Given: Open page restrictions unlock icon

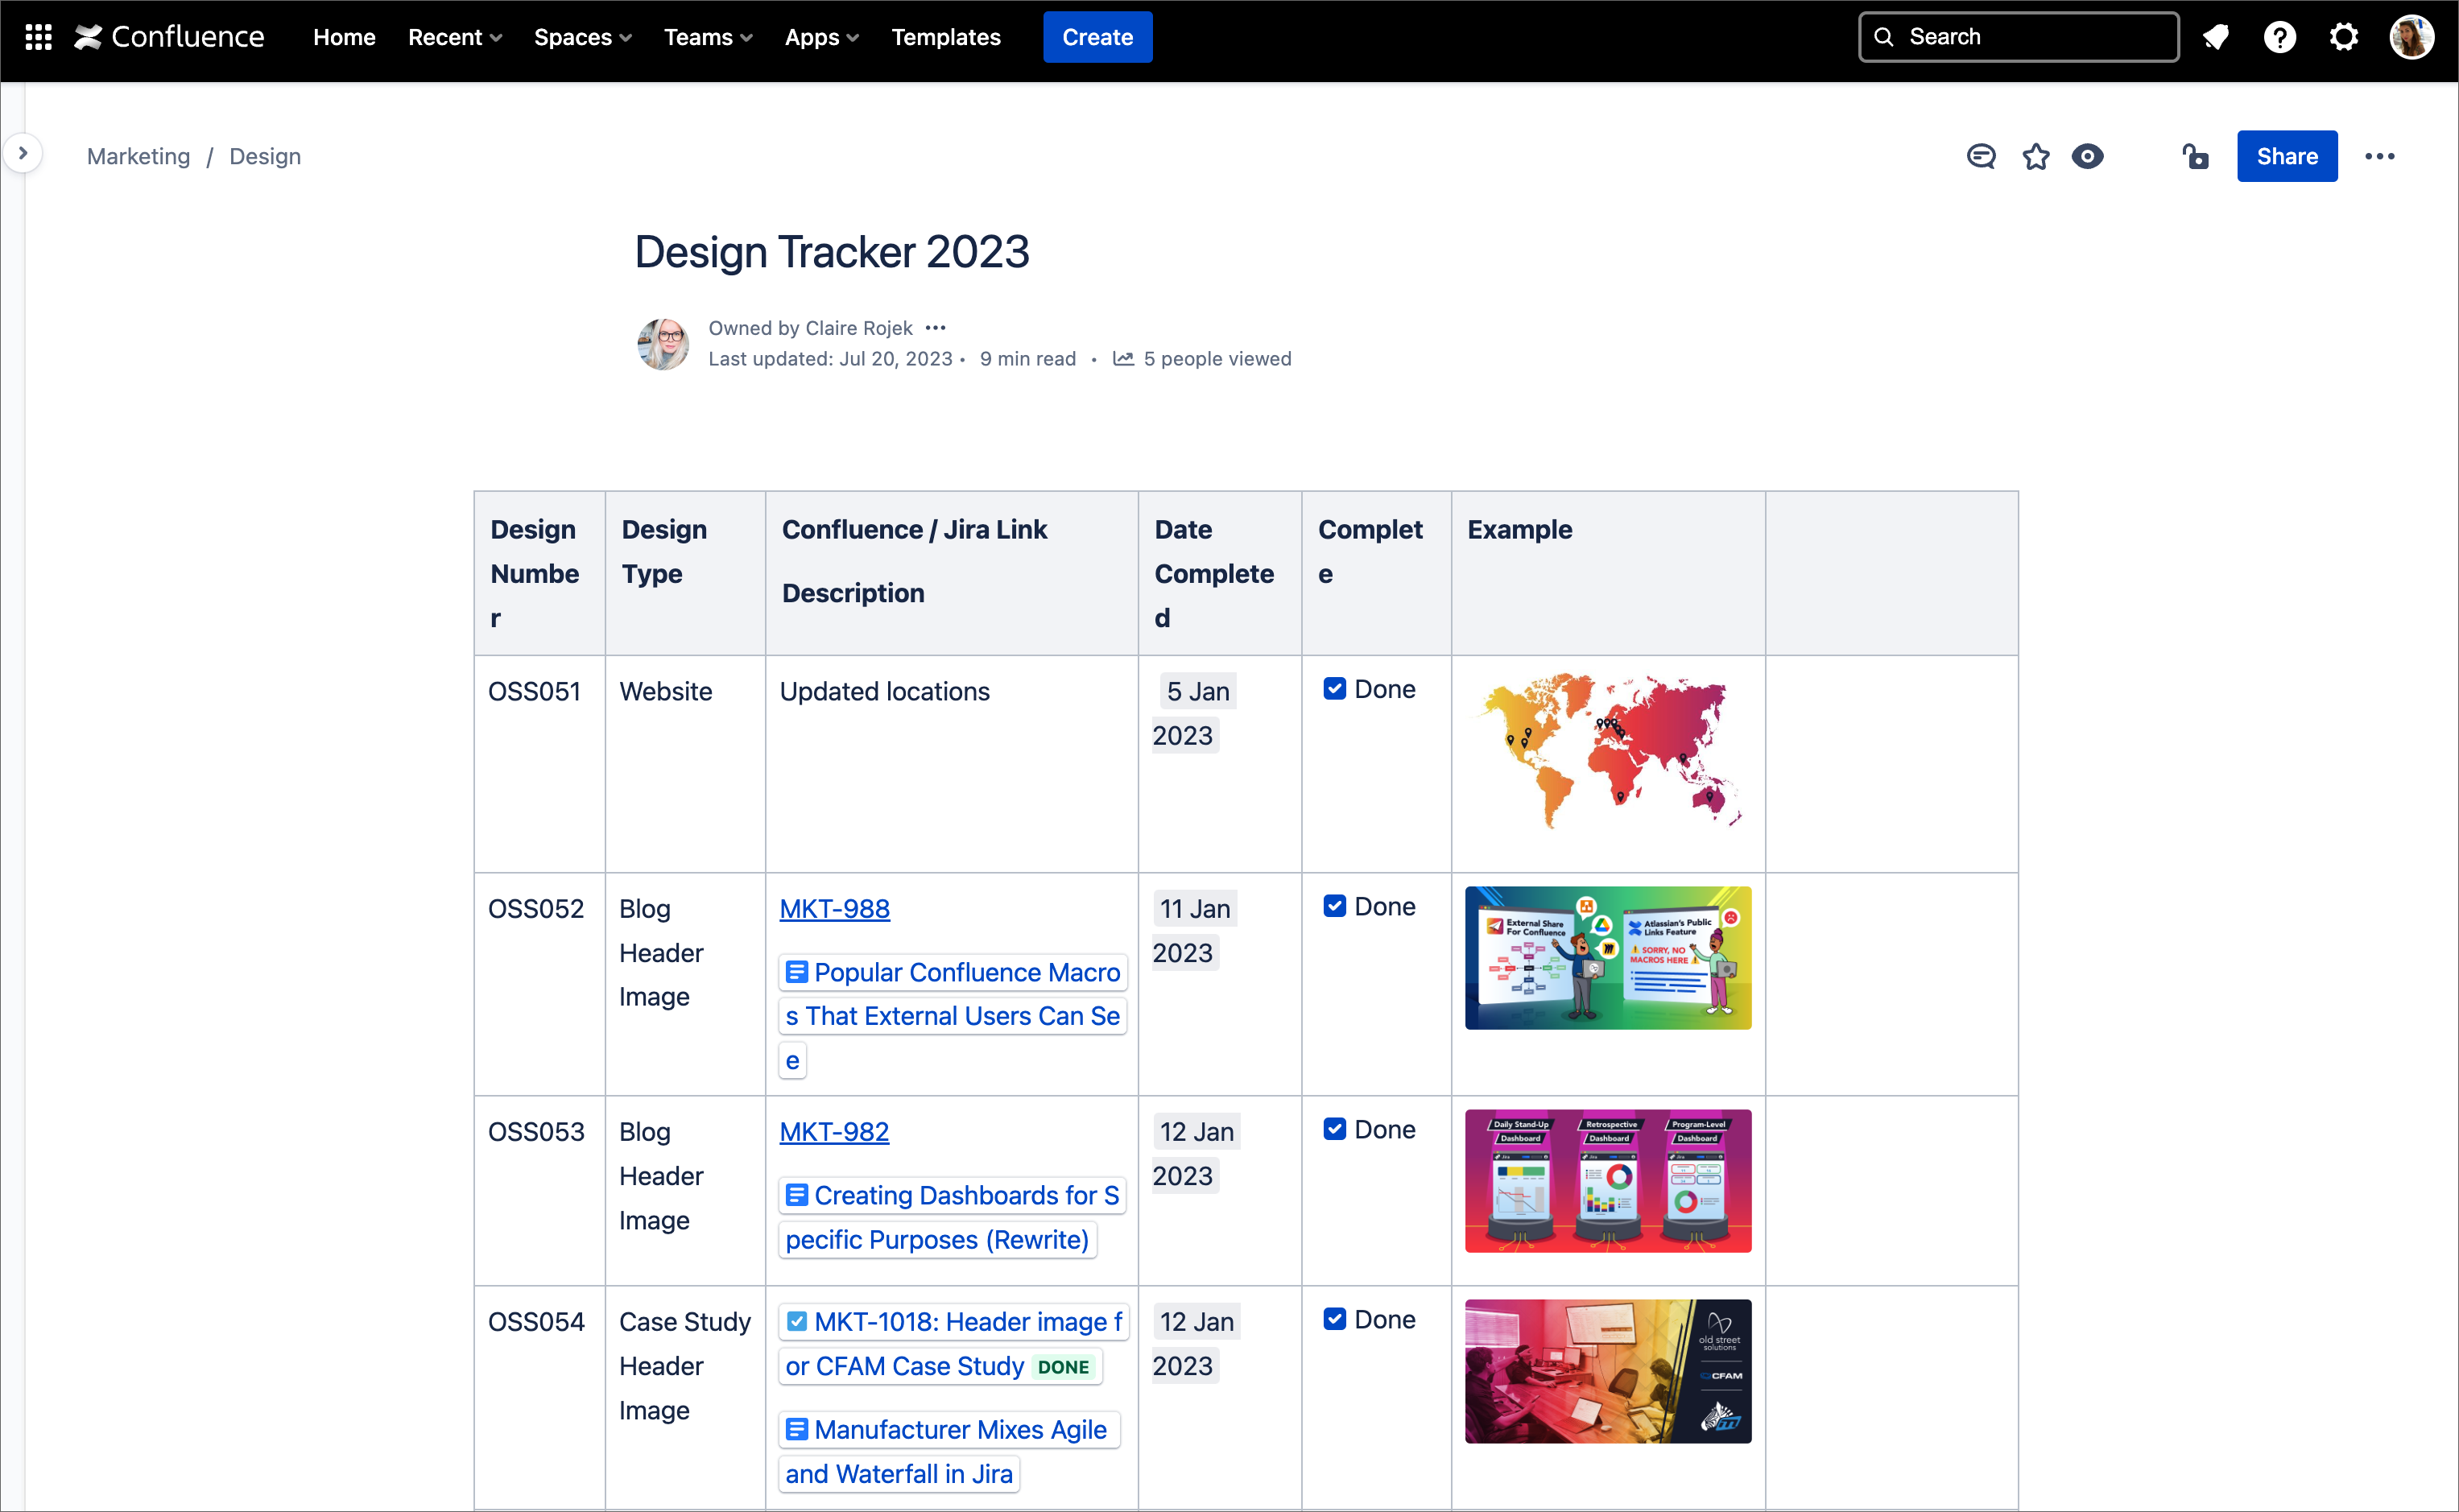Looking at the screenshot, I should pos(2195,156).
